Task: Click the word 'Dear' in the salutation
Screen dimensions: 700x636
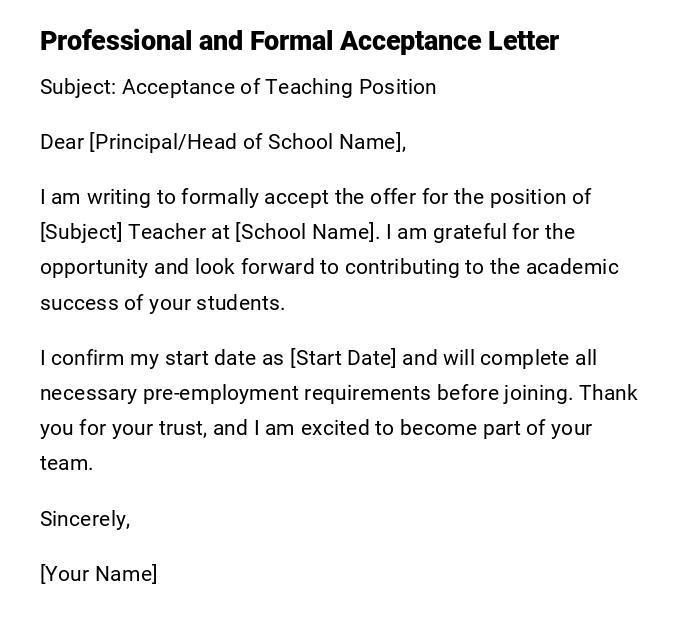Action: (62, 142)
